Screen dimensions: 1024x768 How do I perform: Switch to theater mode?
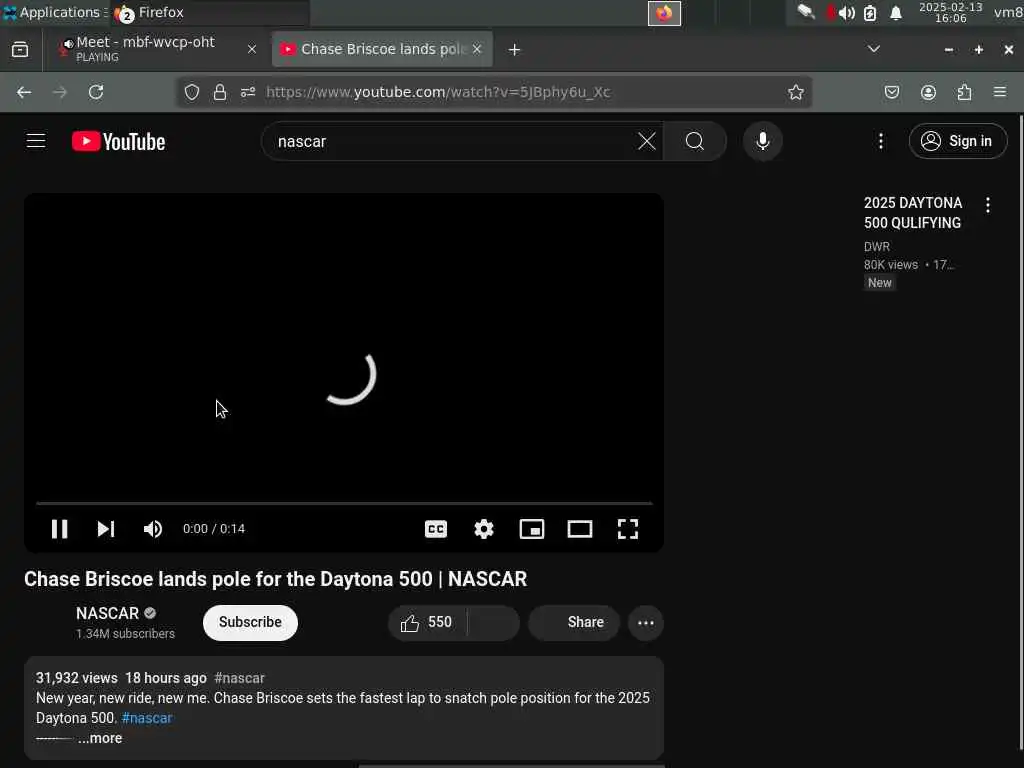point(580,529)
